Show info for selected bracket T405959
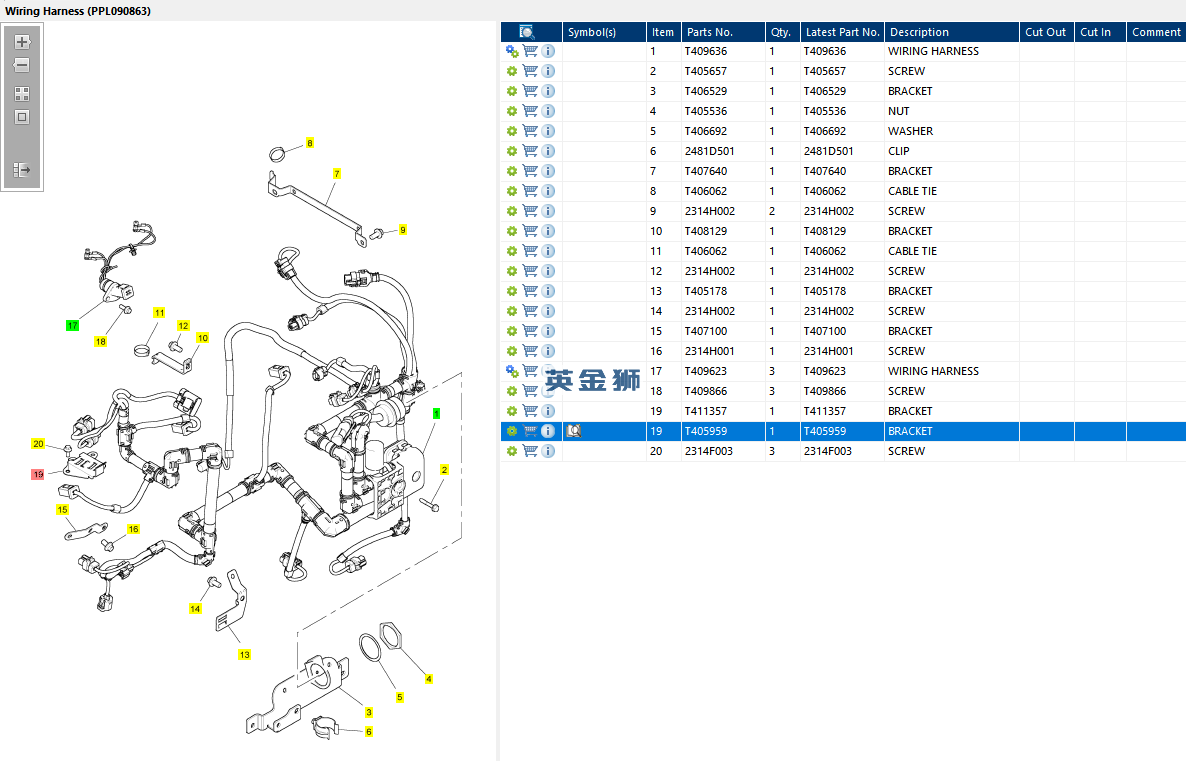 548,431
